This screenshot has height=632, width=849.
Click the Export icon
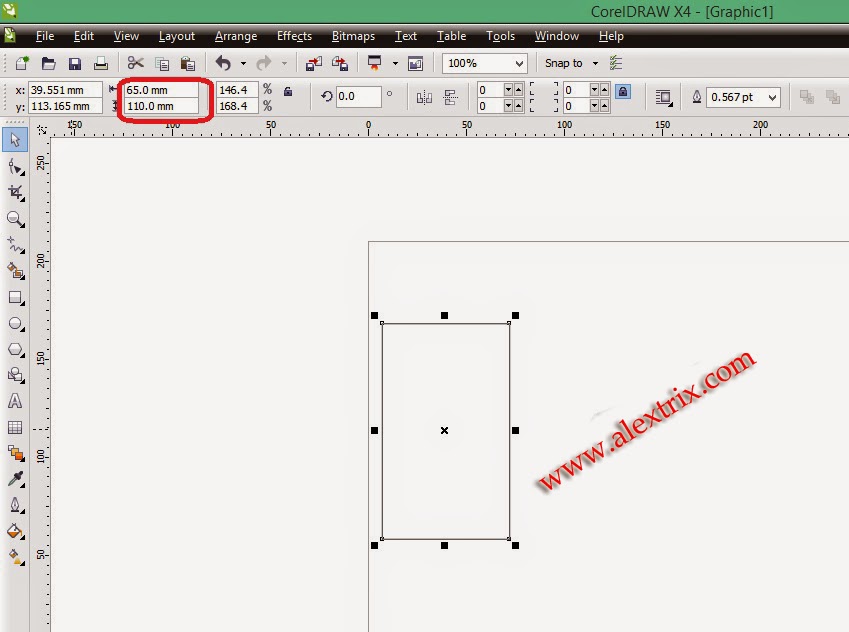coord(340,63)
